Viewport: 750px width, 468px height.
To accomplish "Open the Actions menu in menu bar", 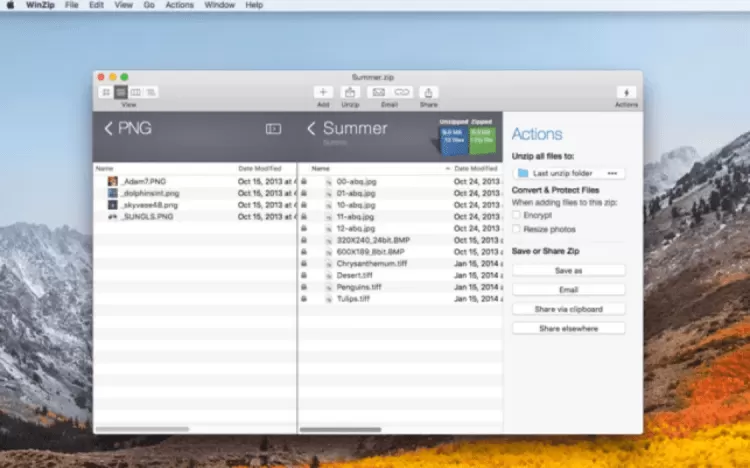I will coord(179,5).
